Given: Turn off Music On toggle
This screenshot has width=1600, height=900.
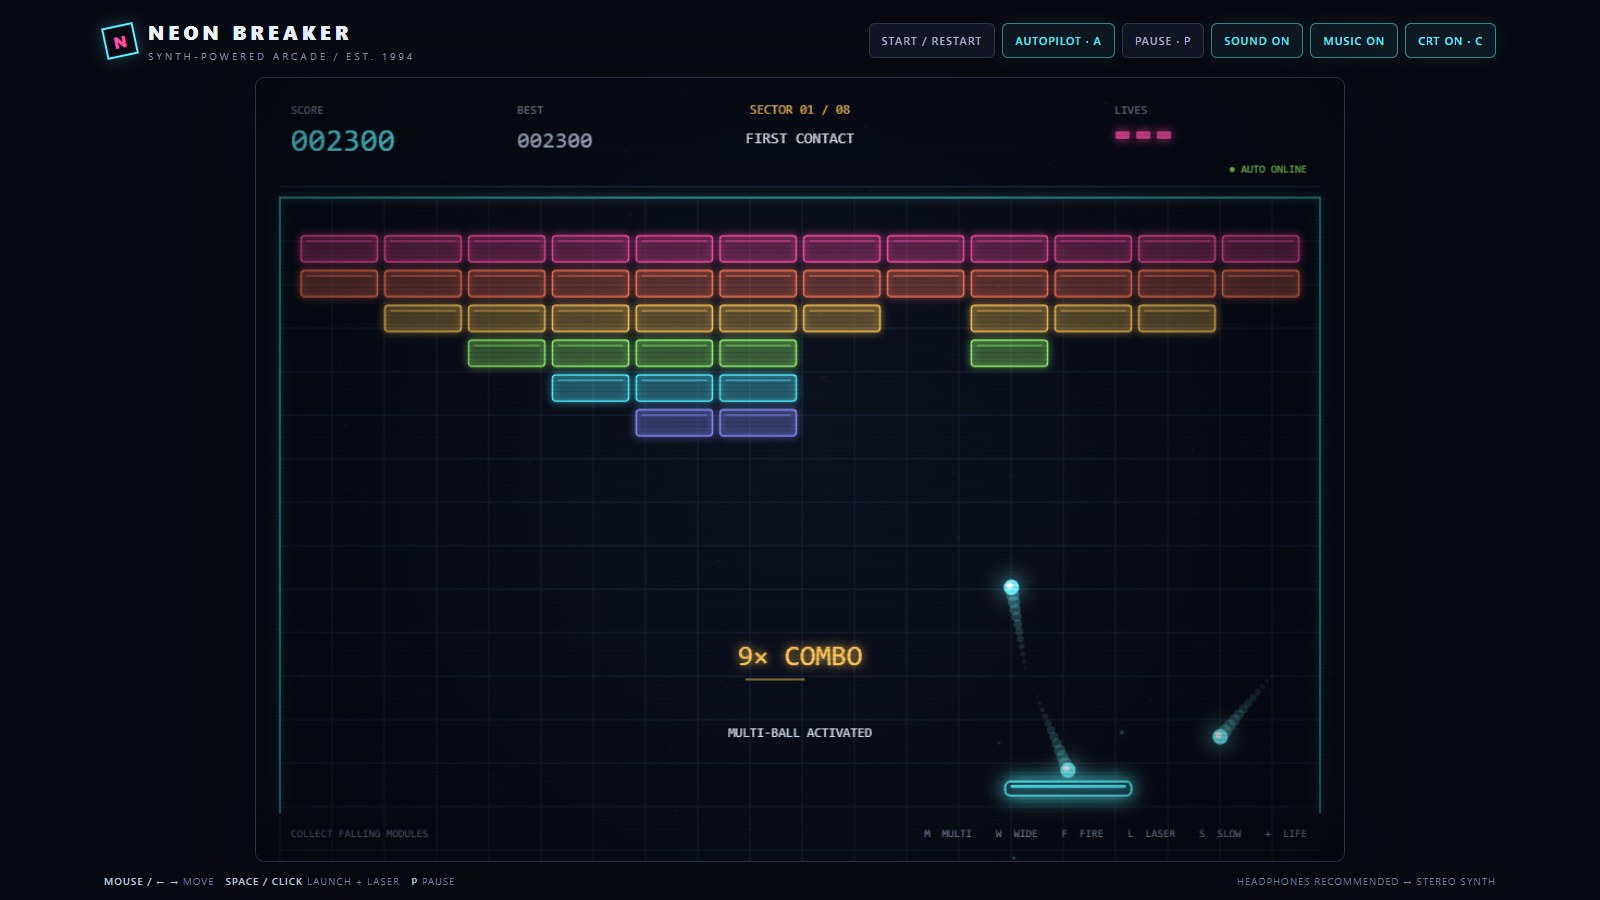Looking at the screenshot, I should point(1353,41).
